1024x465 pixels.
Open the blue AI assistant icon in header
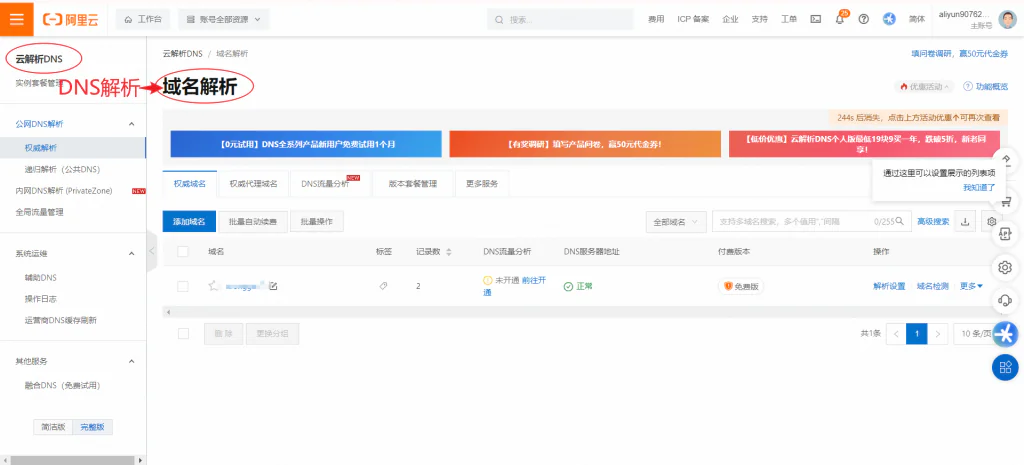[889, 19]
